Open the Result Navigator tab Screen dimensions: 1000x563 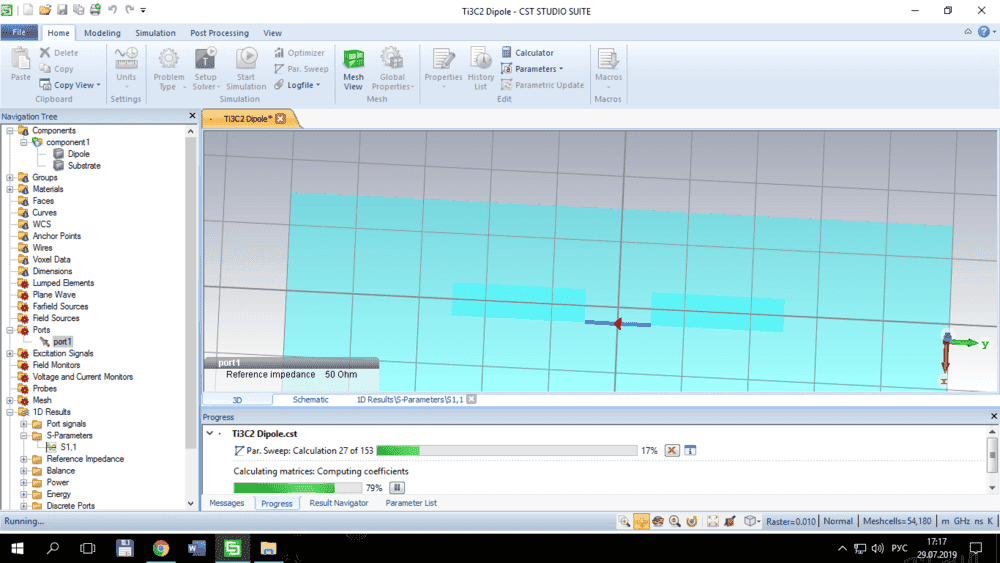[339, 503]
